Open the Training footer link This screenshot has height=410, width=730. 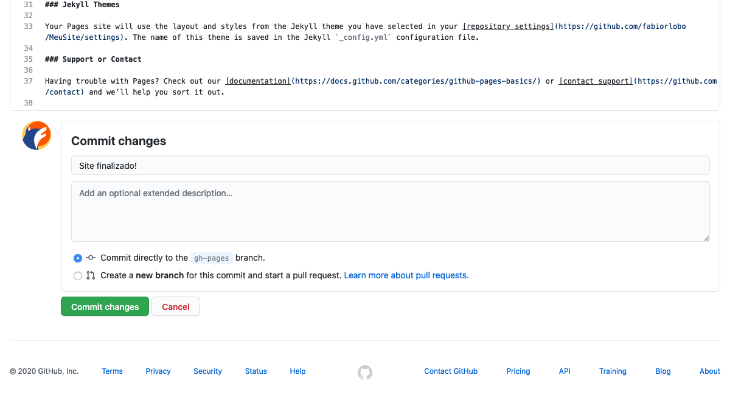click(613, 371)
